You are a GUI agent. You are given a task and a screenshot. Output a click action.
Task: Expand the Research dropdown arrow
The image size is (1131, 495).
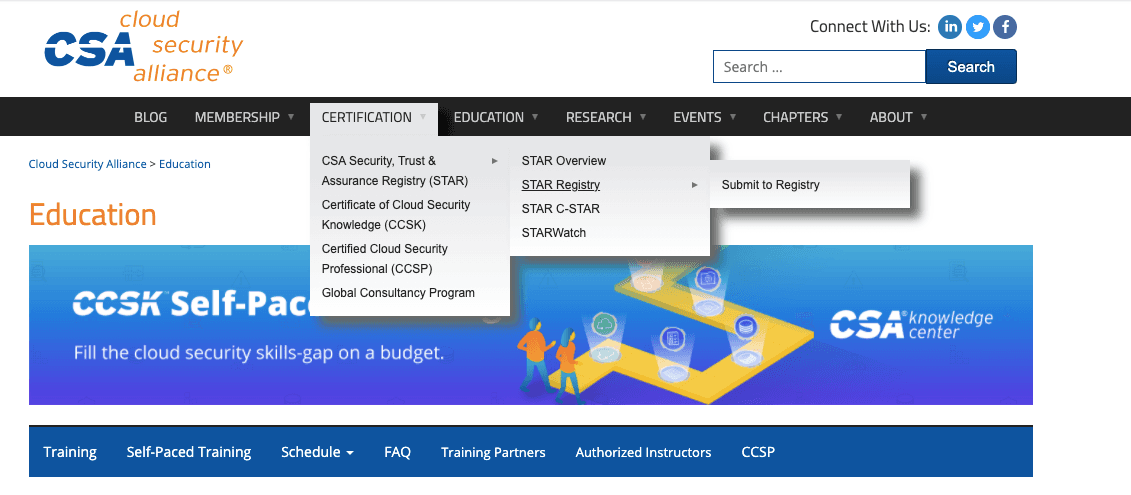(x=643, y=116)
